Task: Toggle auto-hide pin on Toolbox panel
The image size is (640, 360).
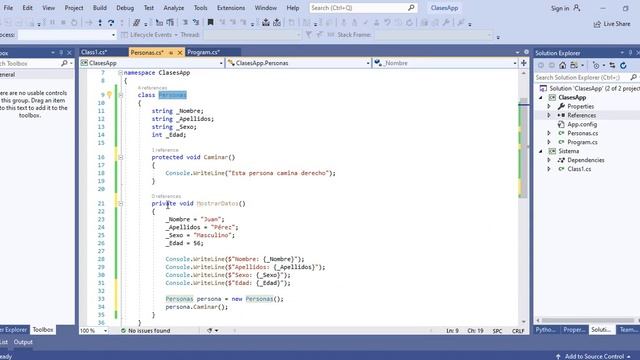Action: click(61, 53)
